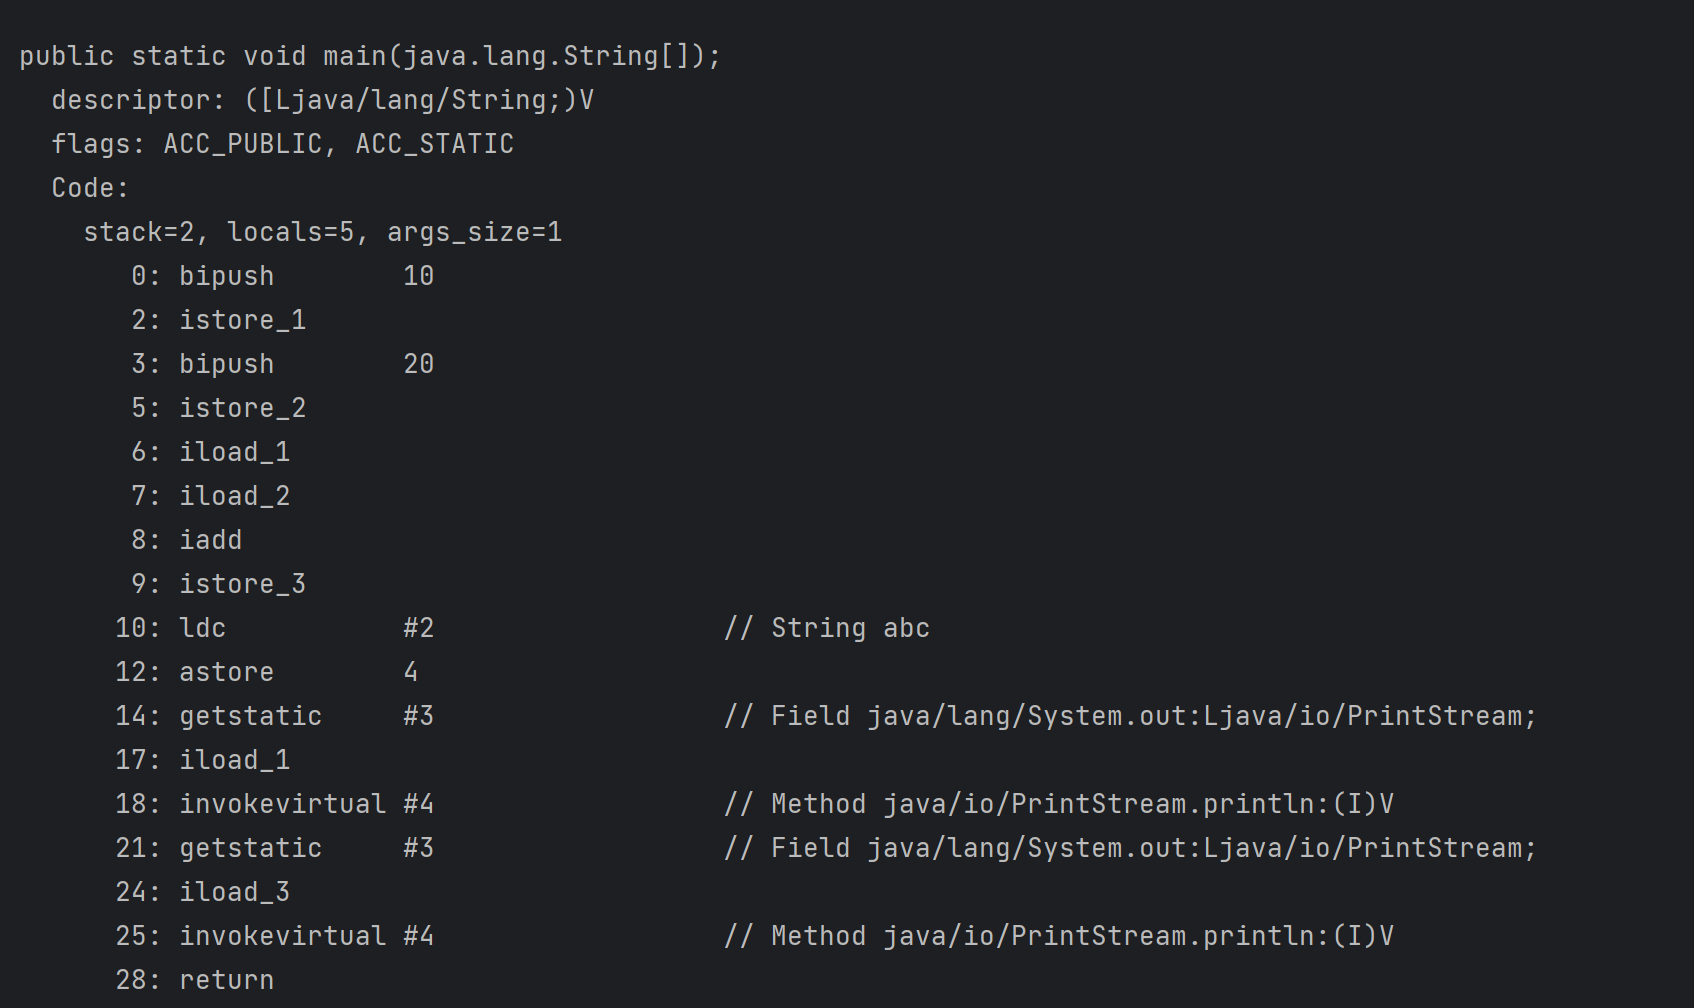Click the bipush operand value 10
The width and height of the screenshot is (1694, 1008).
click(418, 276)
